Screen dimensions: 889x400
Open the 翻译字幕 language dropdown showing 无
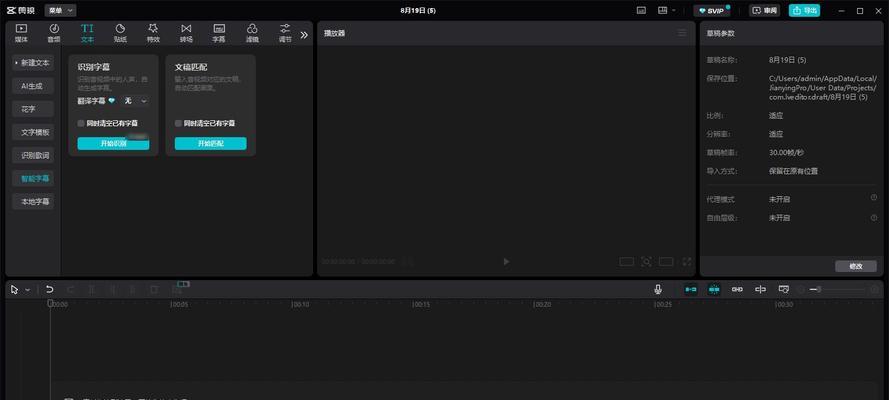[x=135, y=101]
